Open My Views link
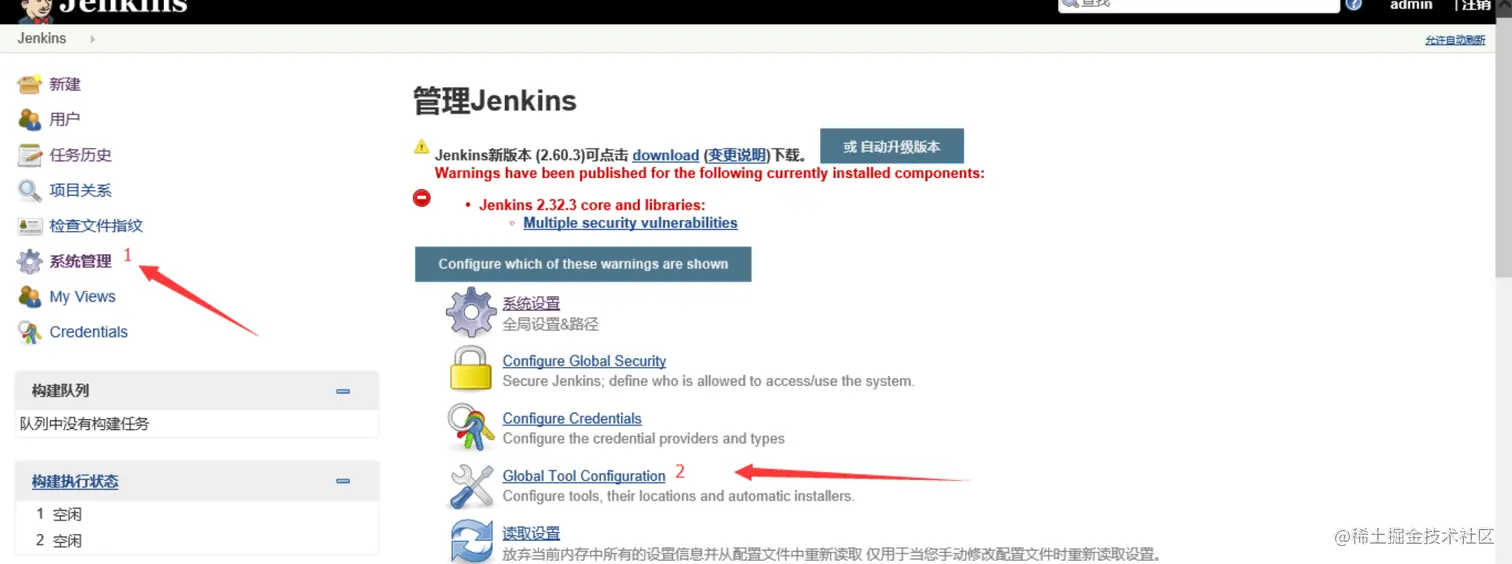This screenshot has height=564, width=1512. click(x=83, y=297)
